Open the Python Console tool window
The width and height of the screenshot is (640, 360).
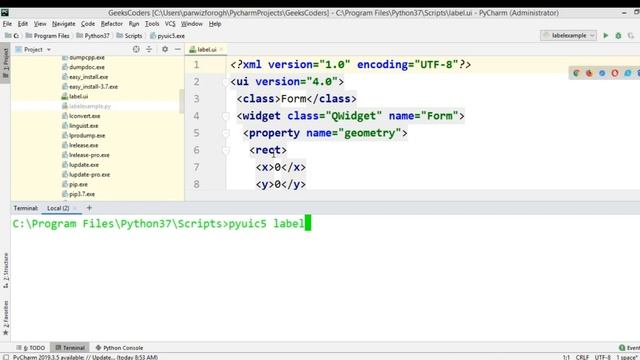pos(119,348)
